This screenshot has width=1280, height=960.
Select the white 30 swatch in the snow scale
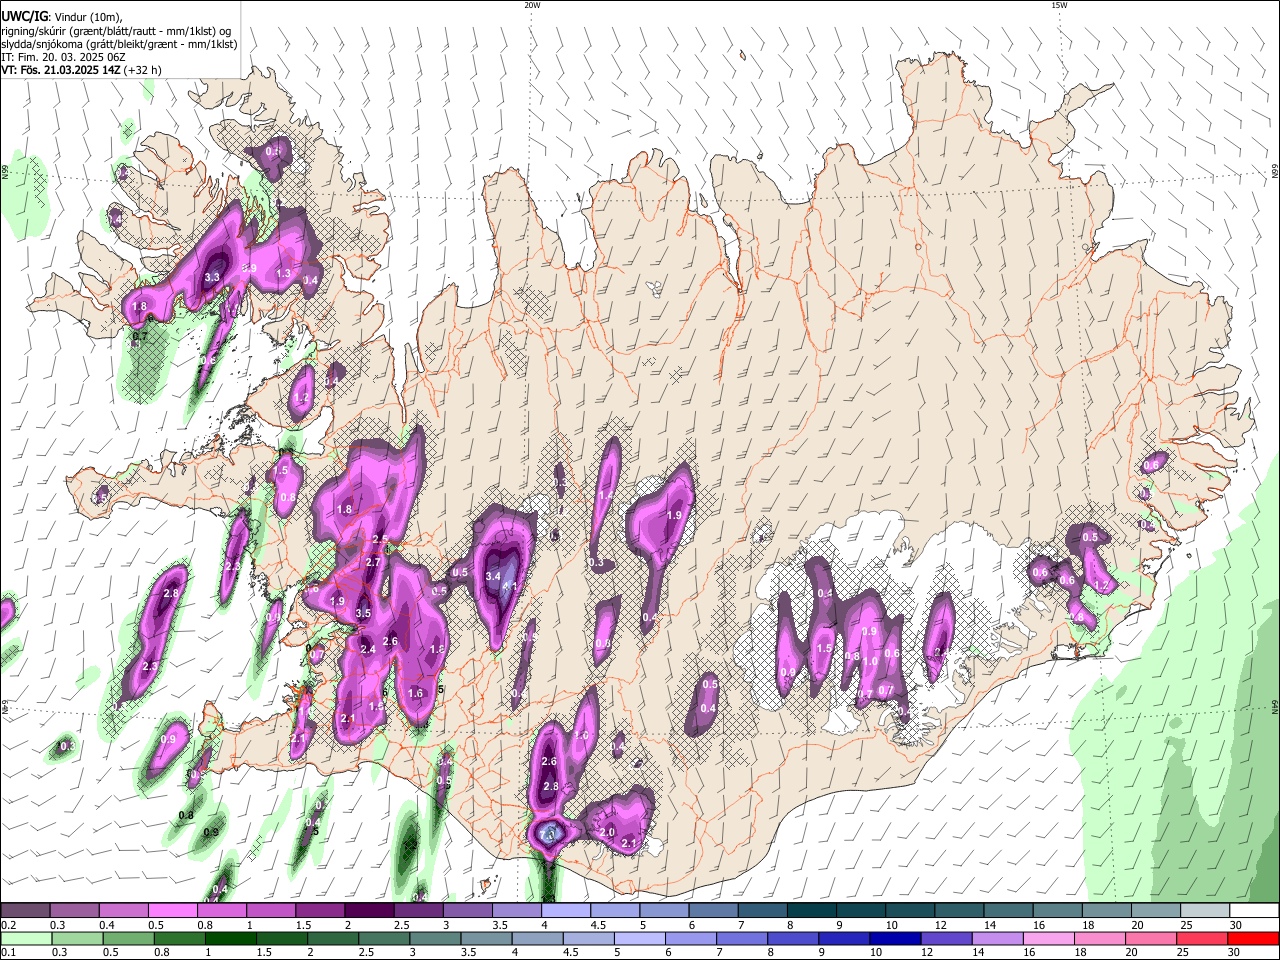click(x=1255, y=910)
